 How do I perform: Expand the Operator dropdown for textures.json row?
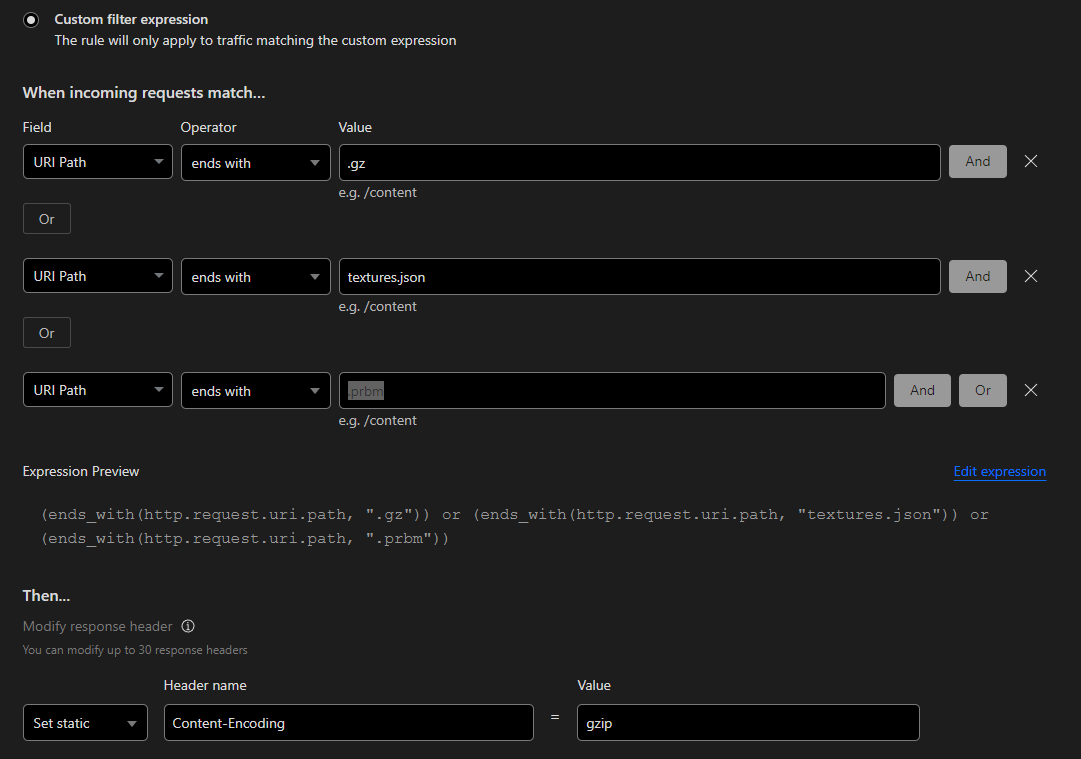click(x=255, y=277)
